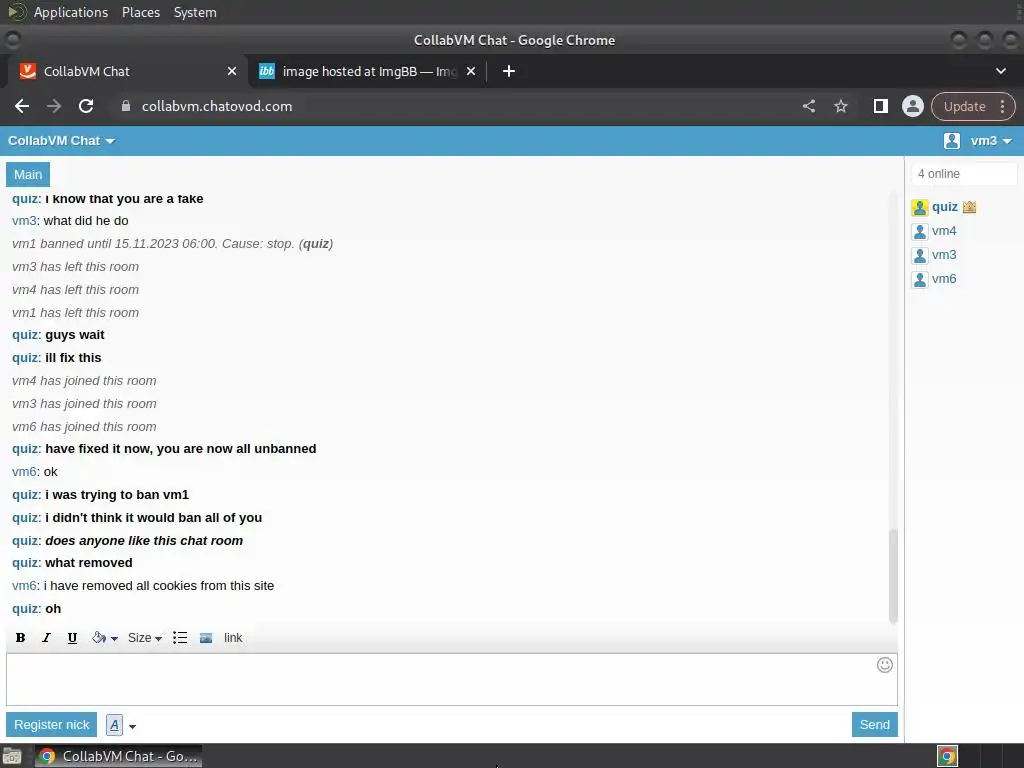Open the tab search chevron
This screenshot has width=1024, height=768.
click(1000, 71)
